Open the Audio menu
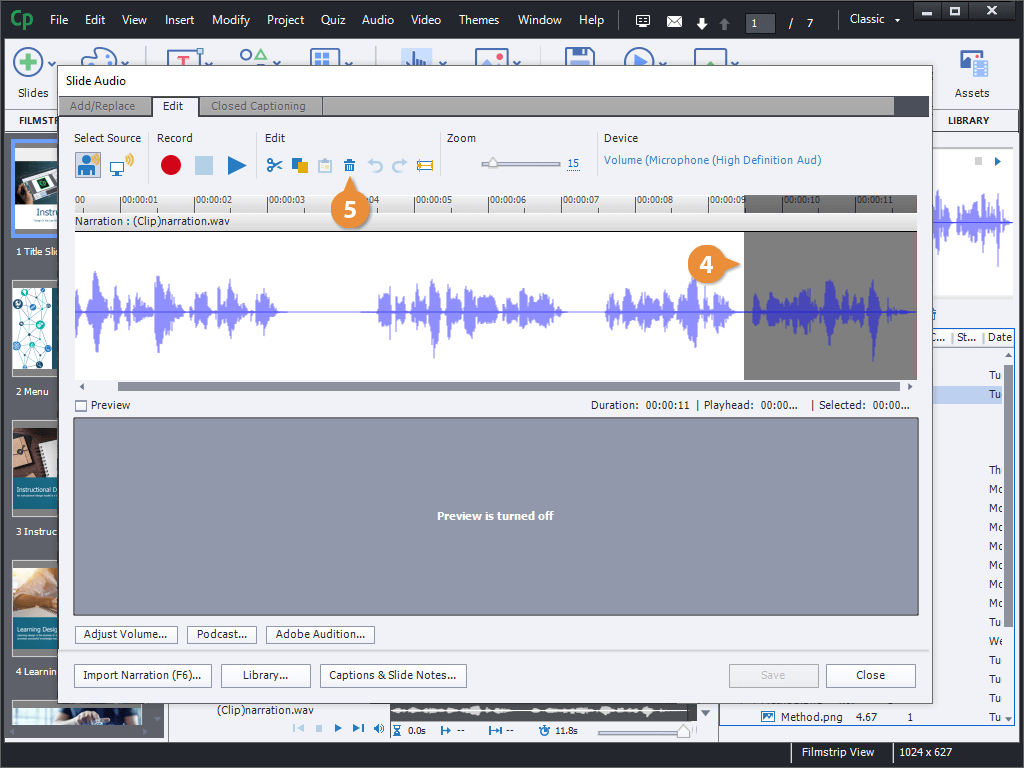1024x768 pixels. (x=377, y=20)
